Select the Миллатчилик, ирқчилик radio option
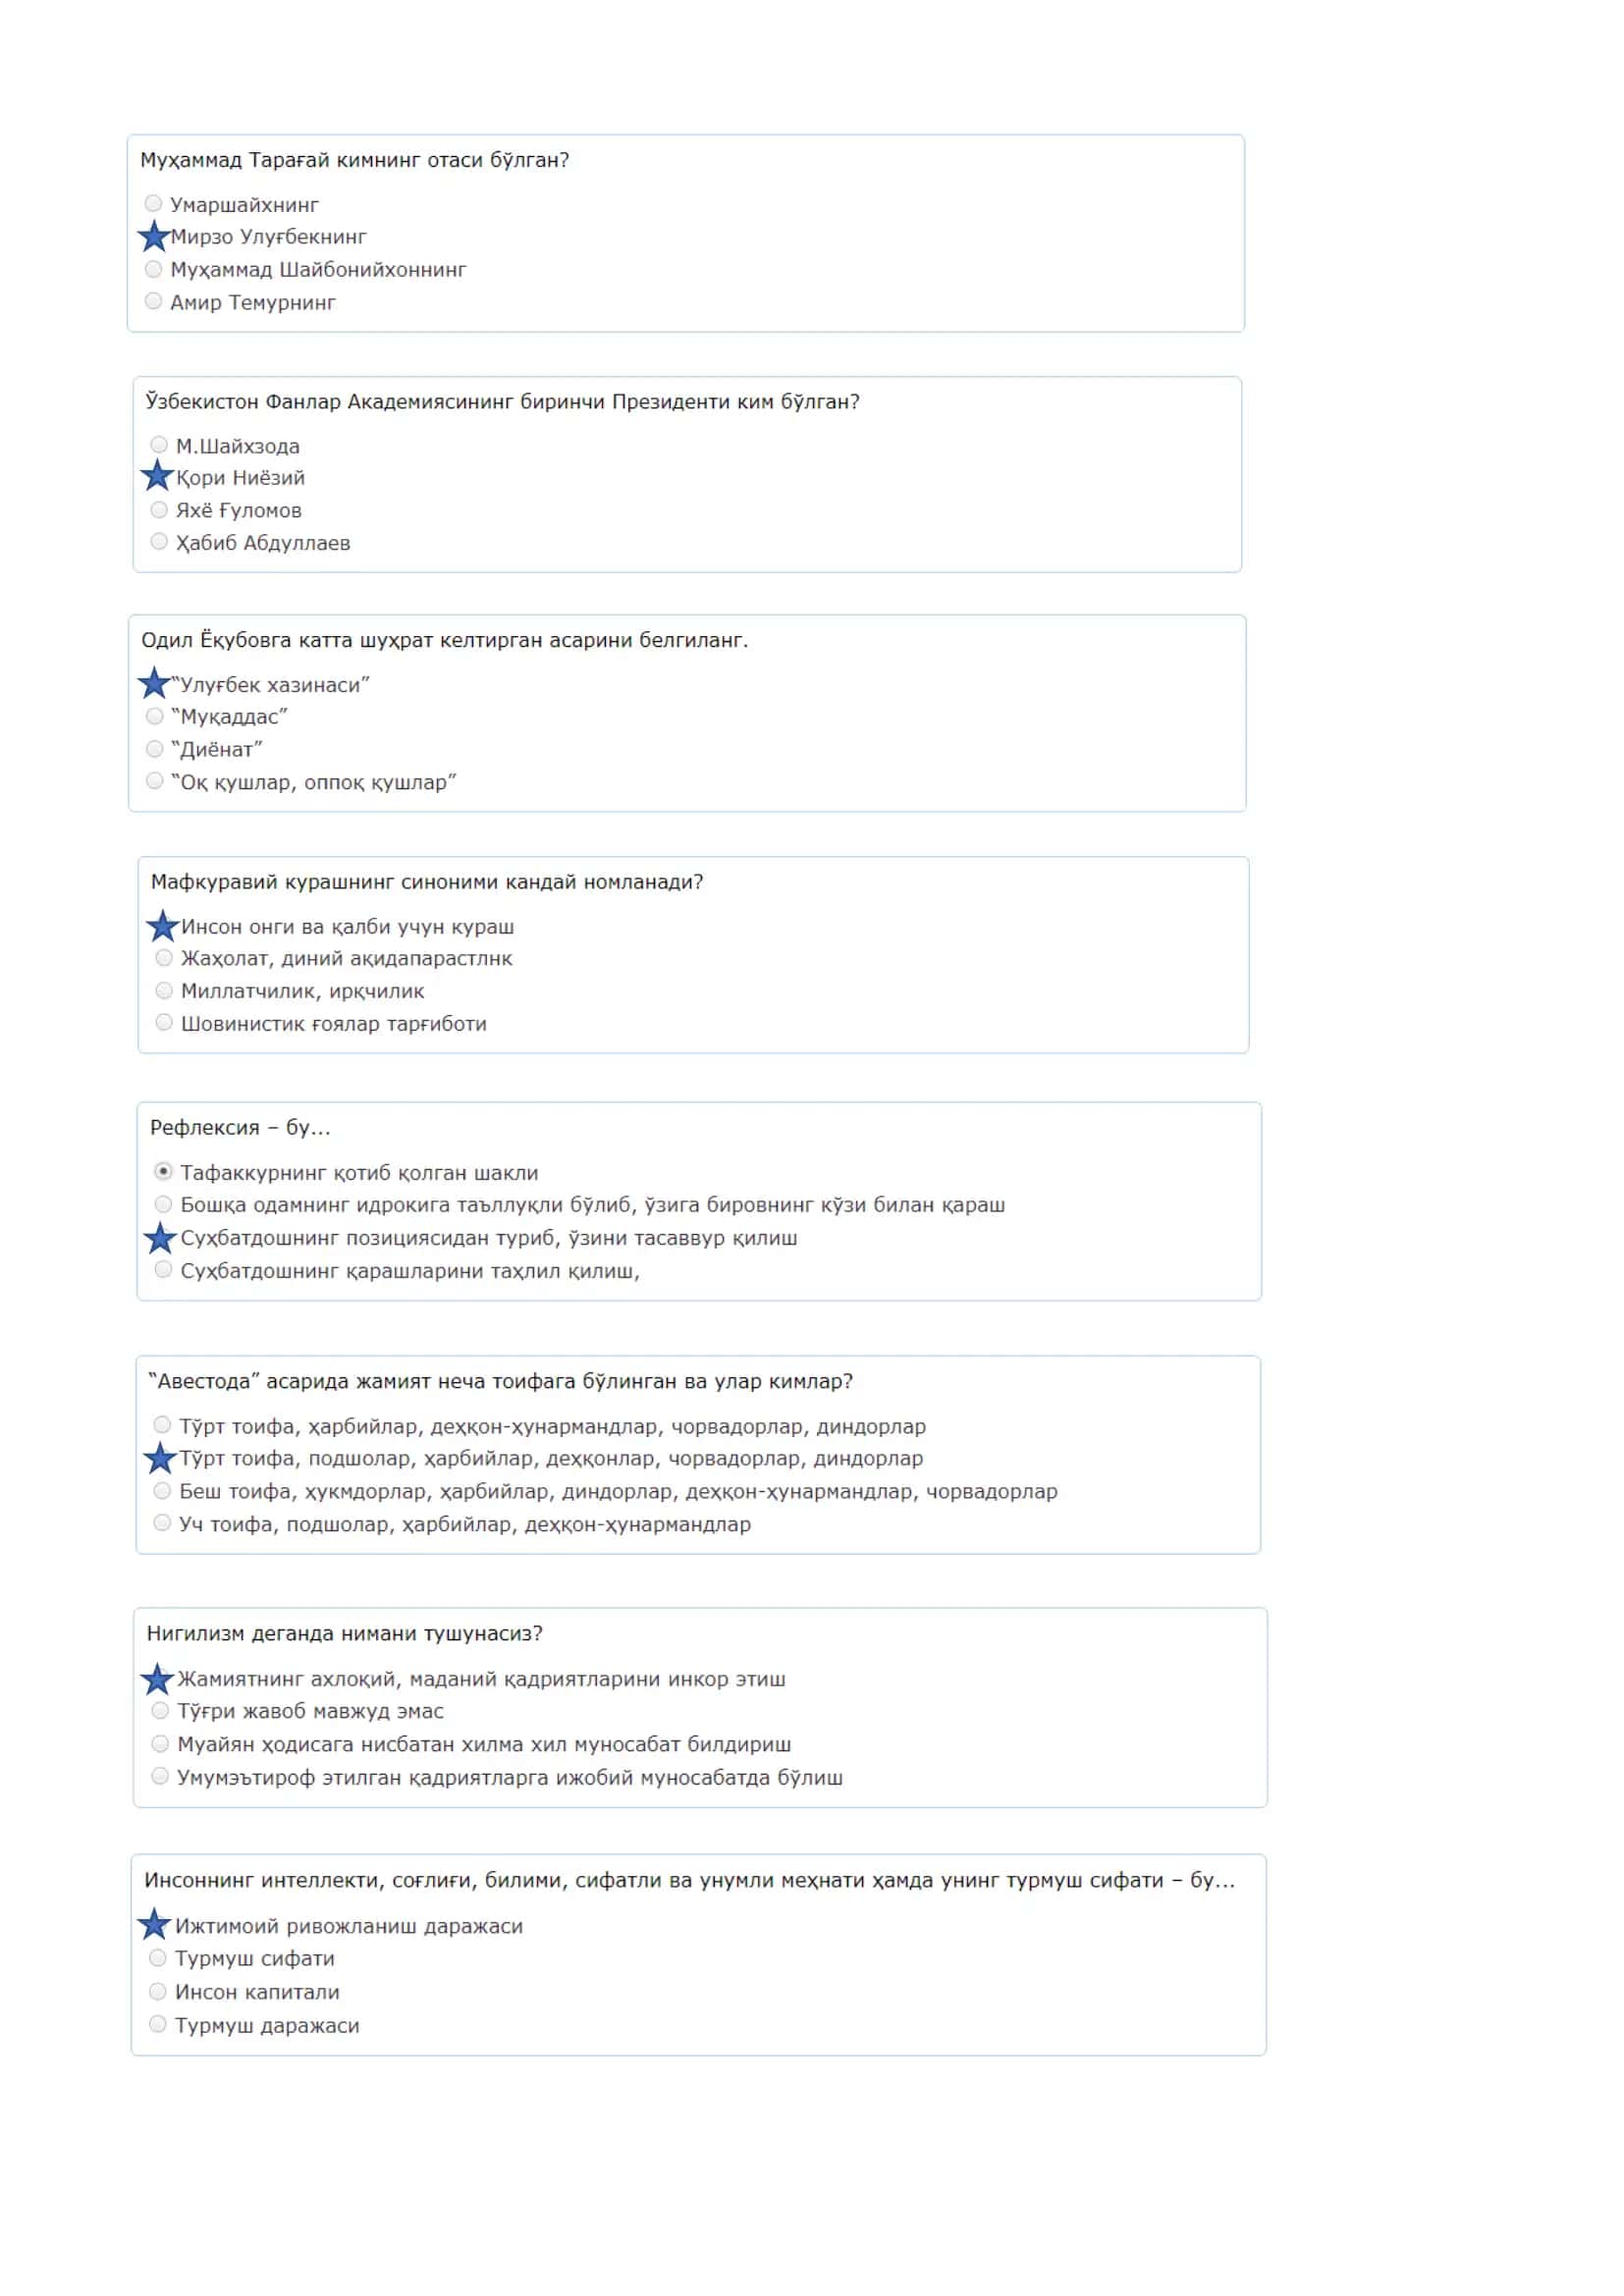The height and width of the screenshot is (2296, 1624). (164, 991)
